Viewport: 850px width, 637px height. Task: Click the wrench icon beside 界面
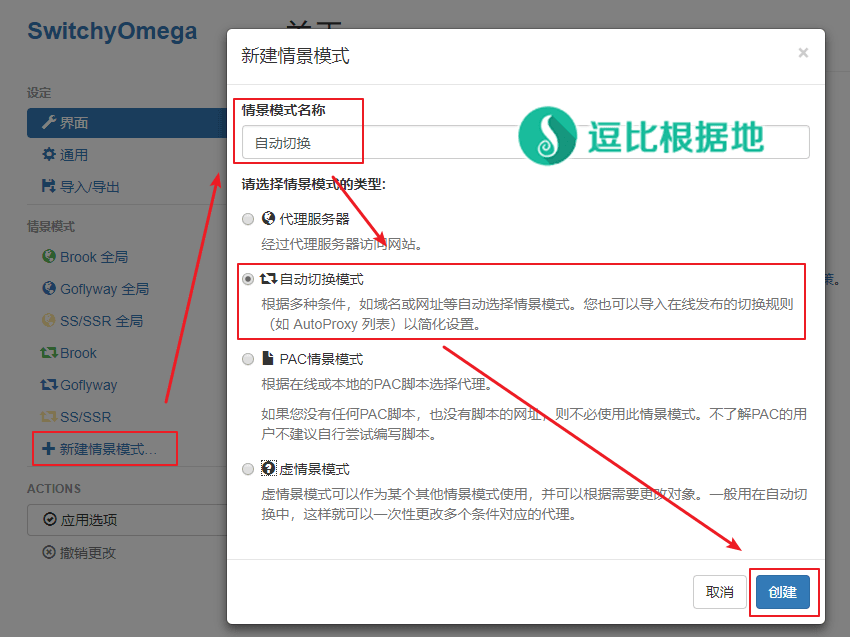click(x=48, y=123)
